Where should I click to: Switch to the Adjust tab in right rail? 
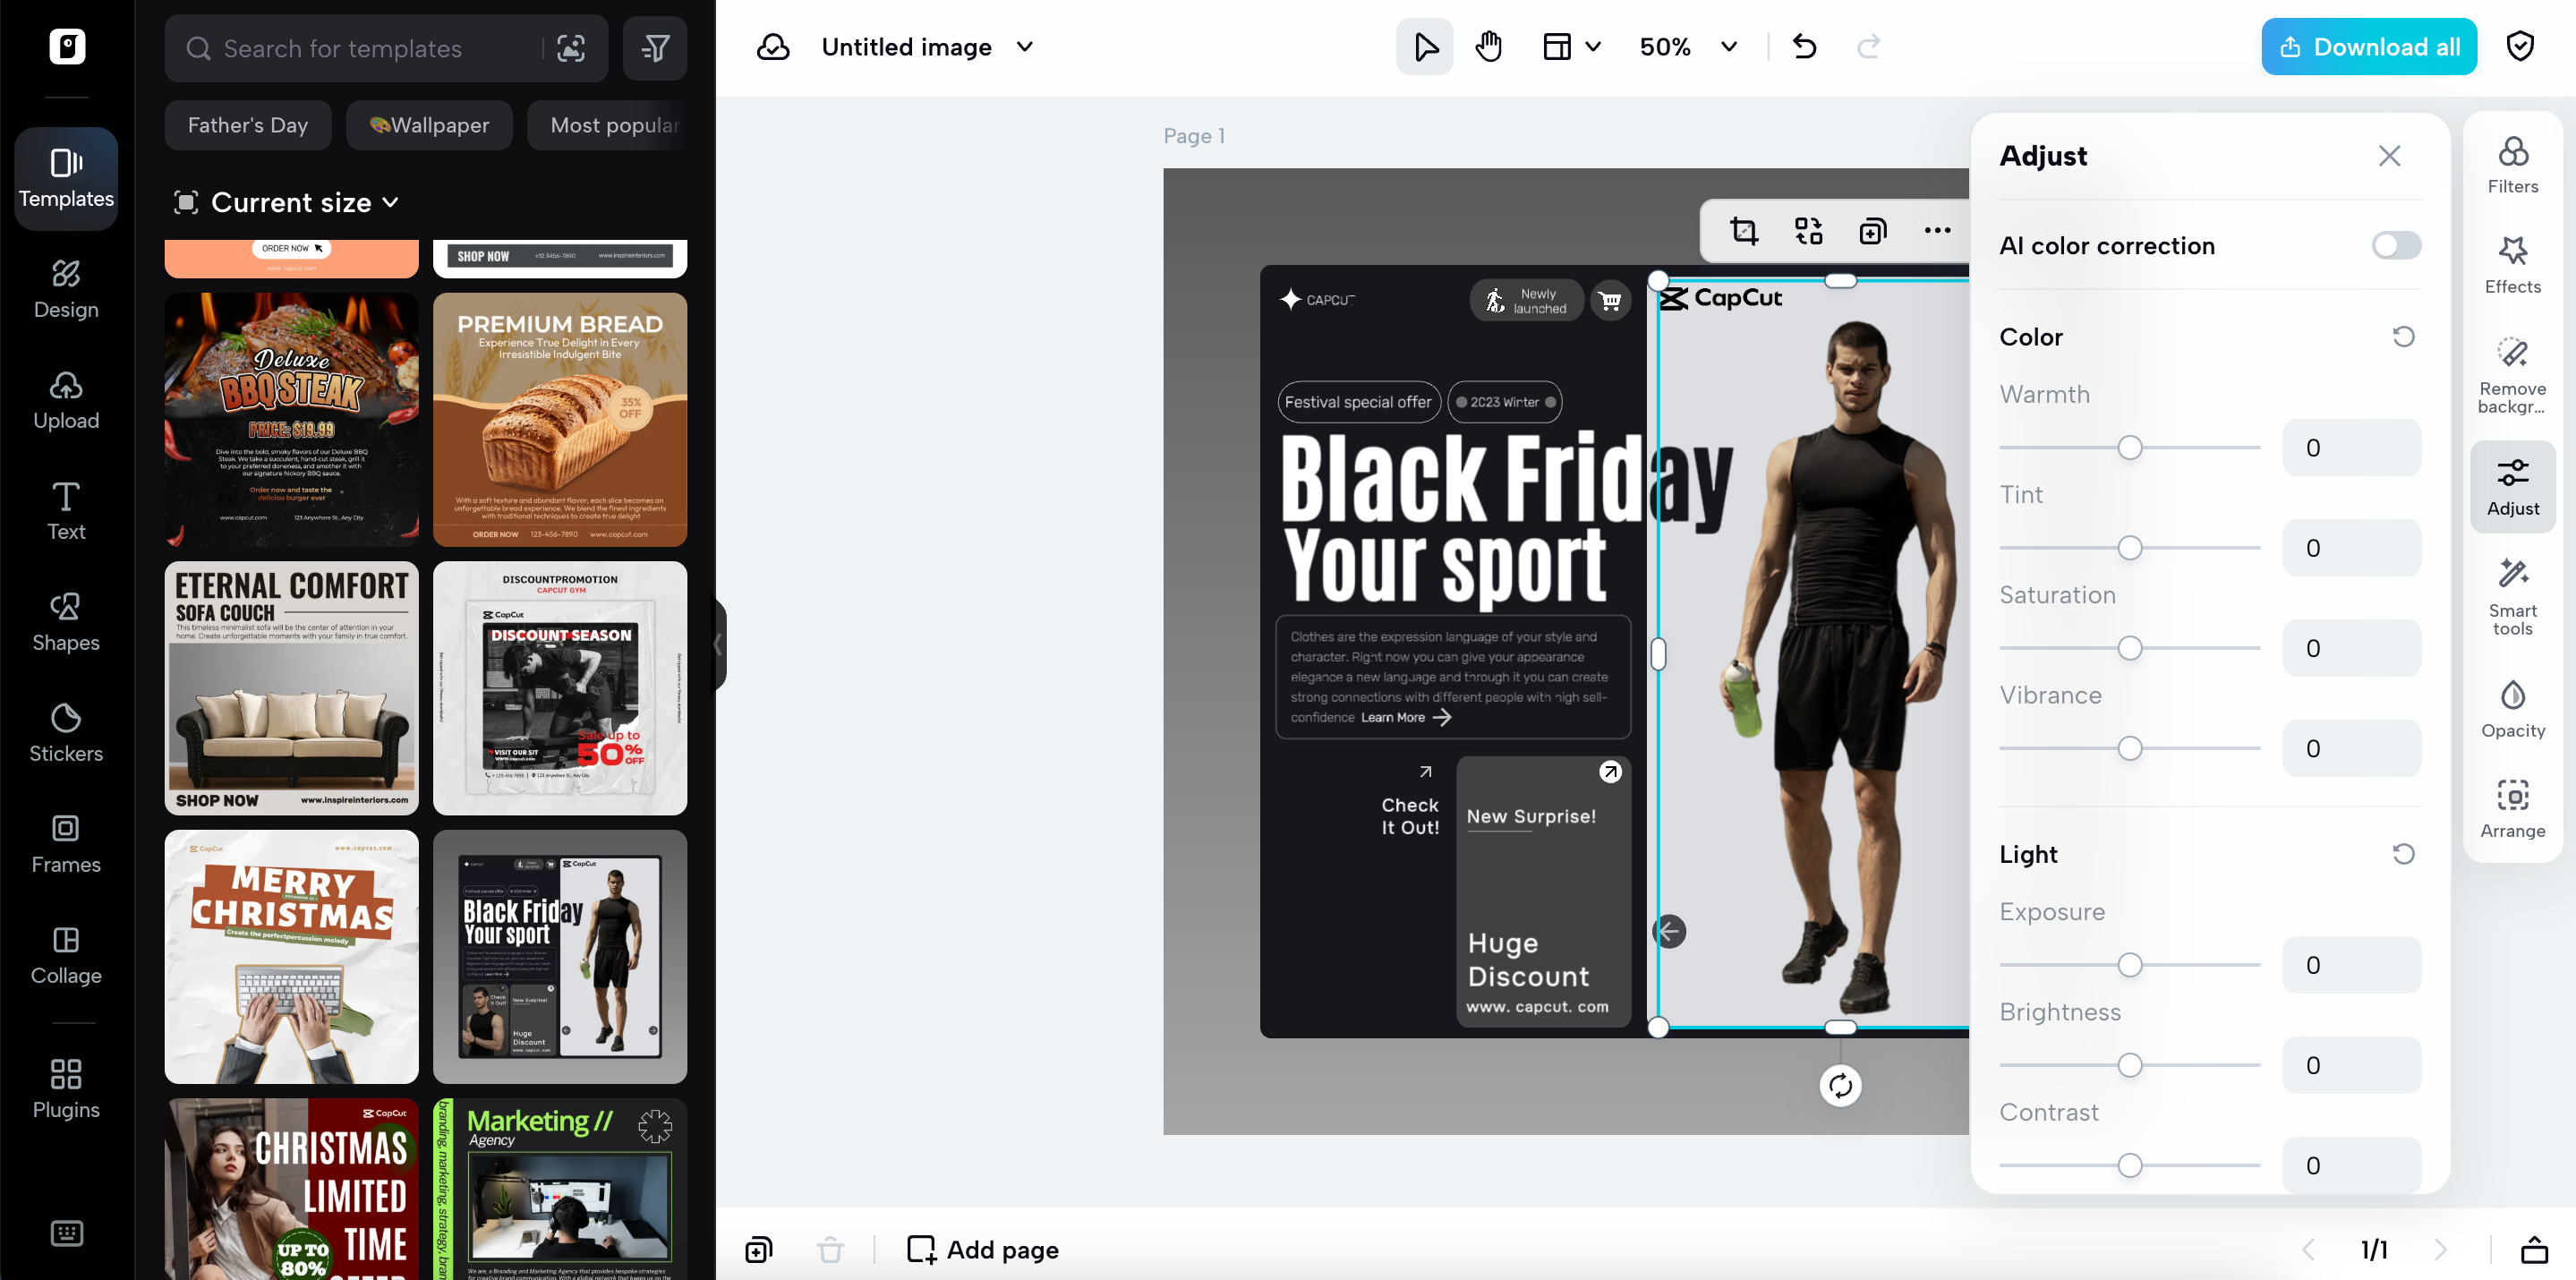coord(2513,487)
